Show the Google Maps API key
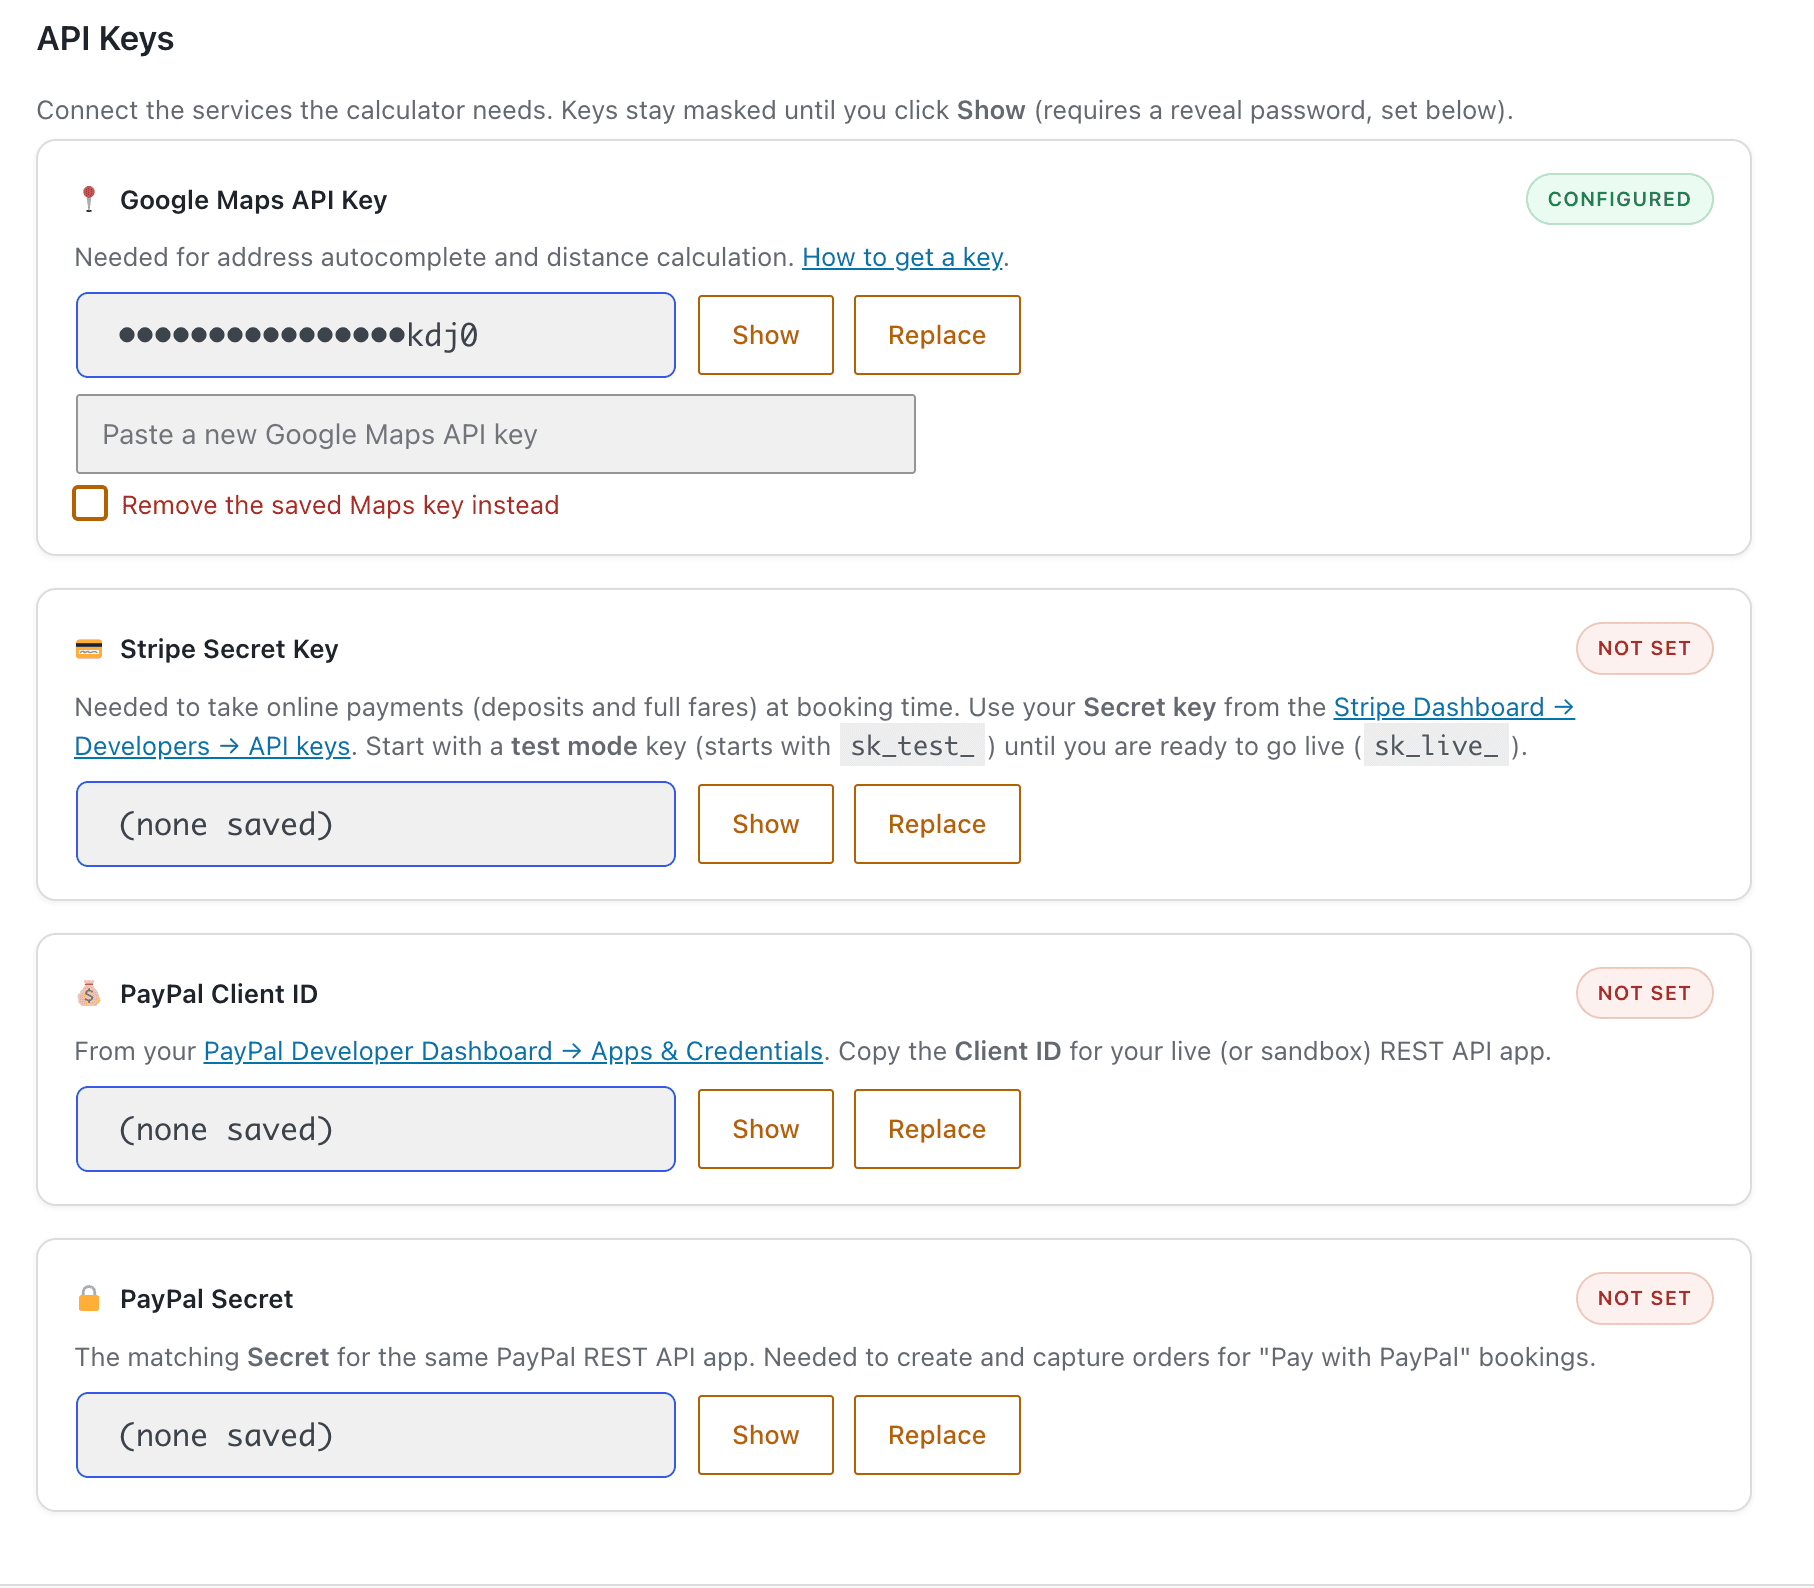This screenshot has height=1588, width=1814. click(x=766, y=335)
